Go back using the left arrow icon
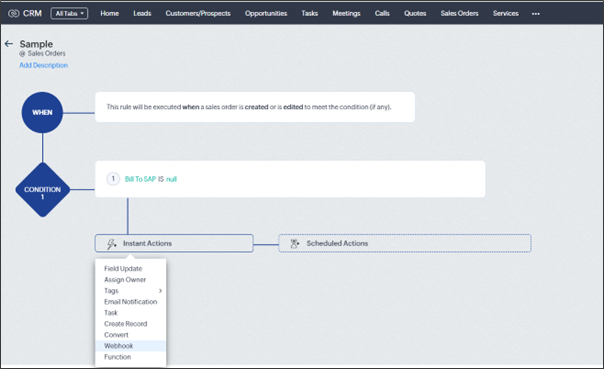The image size is (604, 369). 8,44
